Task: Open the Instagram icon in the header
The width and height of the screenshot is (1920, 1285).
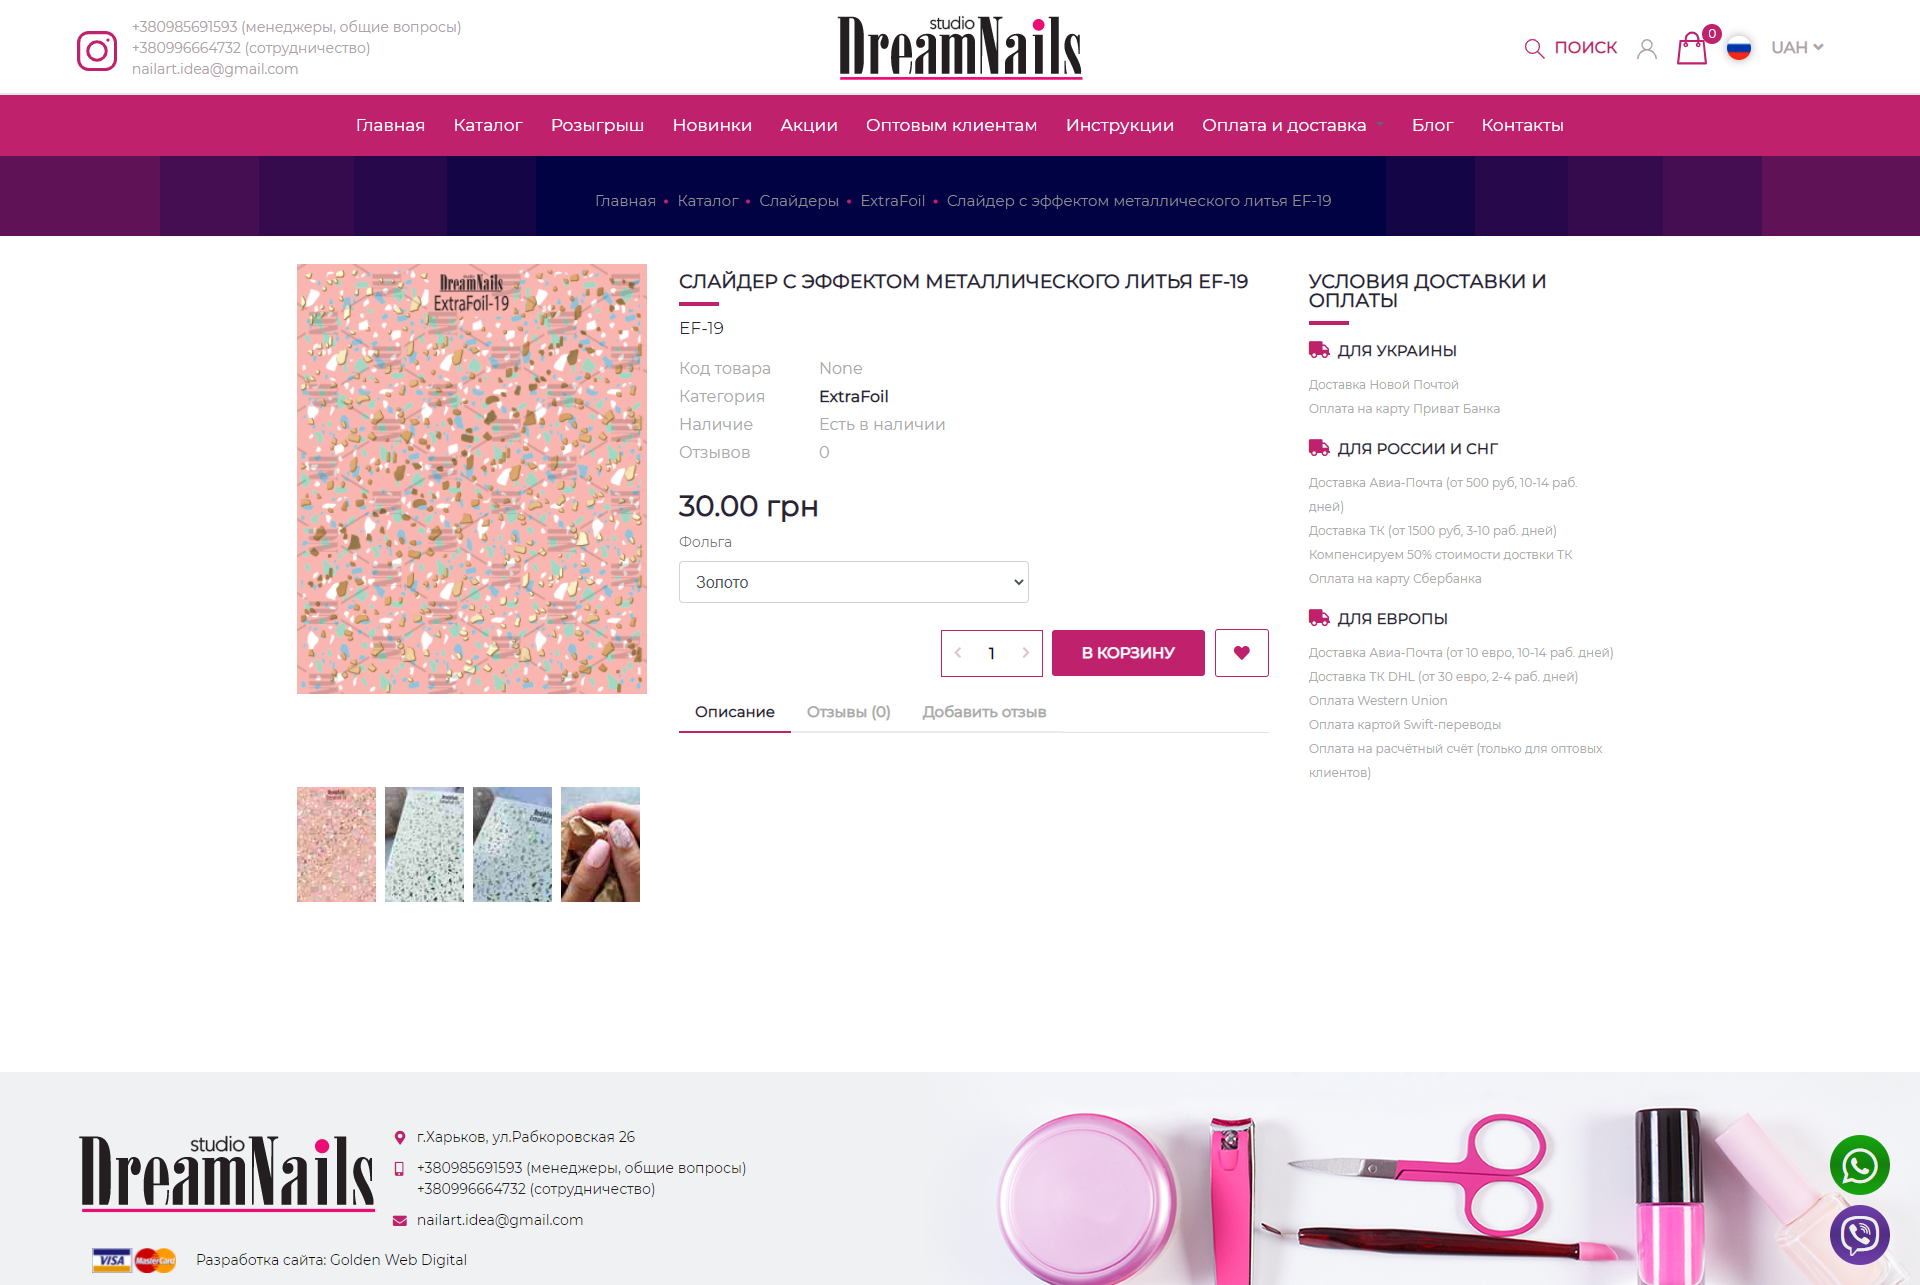Action: (97, 50)
